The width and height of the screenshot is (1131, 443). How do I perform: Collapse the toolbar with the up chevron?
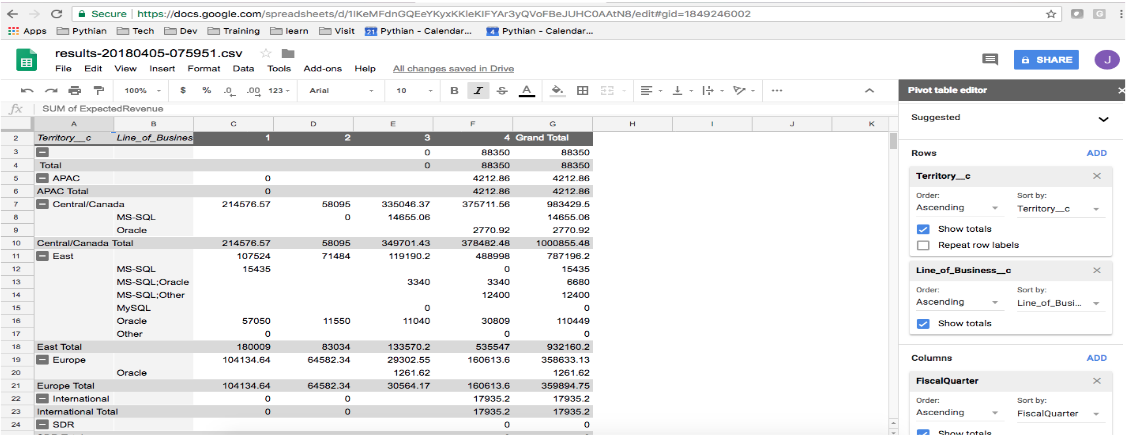(869, 90)
